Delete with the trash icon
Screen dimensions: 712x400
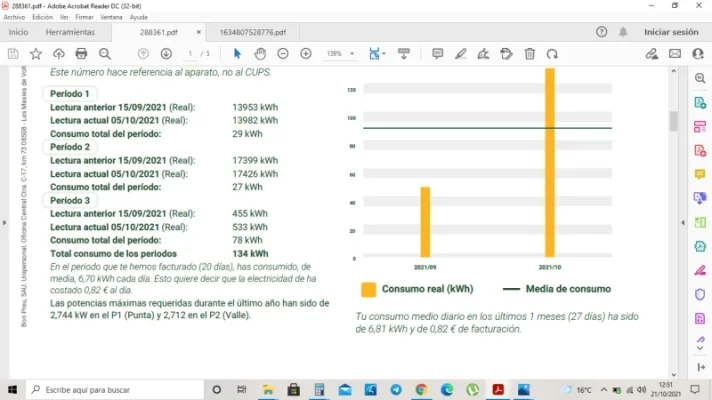(x=529, y=54)
